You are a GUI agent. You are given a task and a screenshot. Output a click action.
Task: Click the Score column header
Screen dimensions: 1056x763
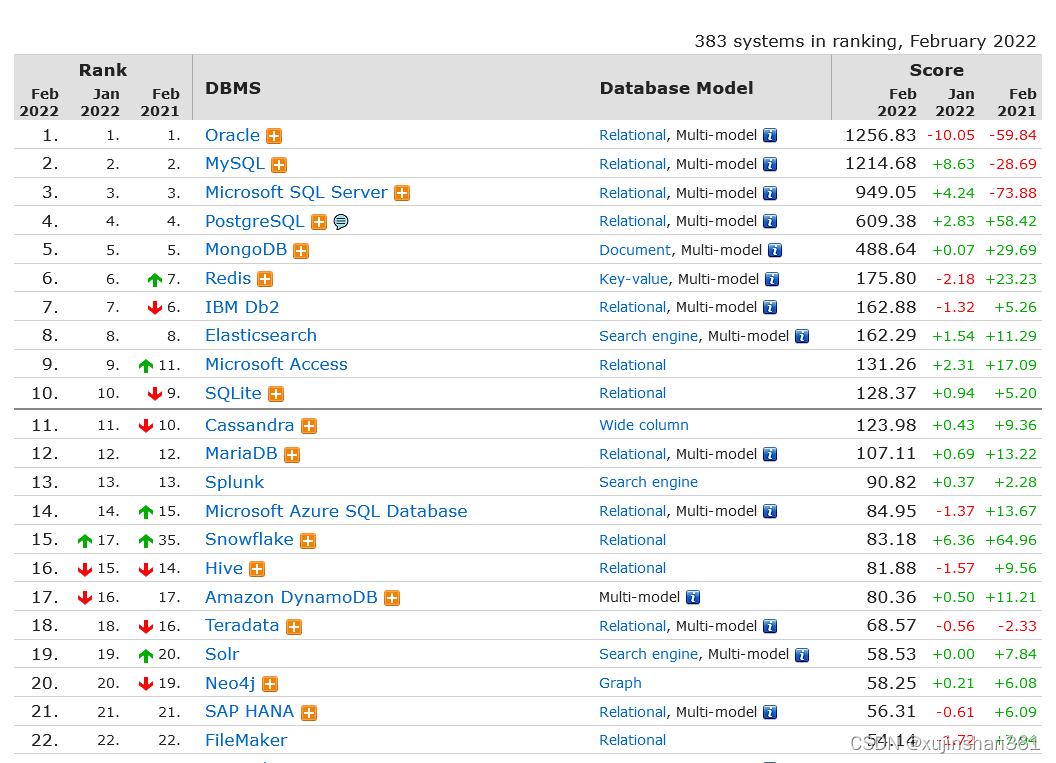937,70
